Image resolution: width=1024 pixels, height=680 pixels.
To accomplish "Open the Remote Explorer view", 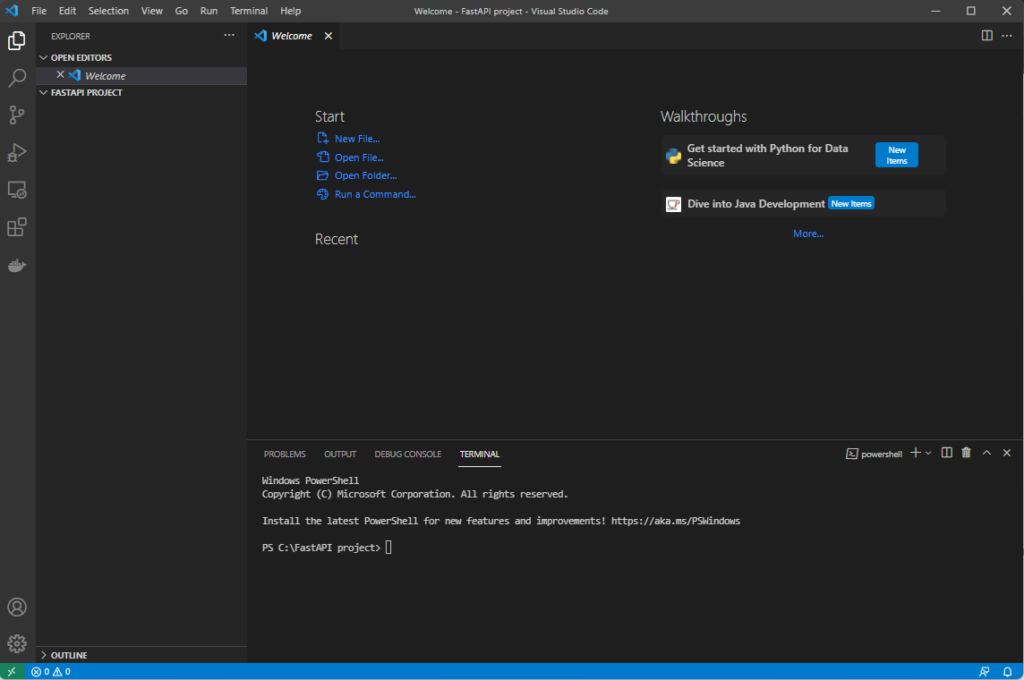I will (x=17, y=189).
